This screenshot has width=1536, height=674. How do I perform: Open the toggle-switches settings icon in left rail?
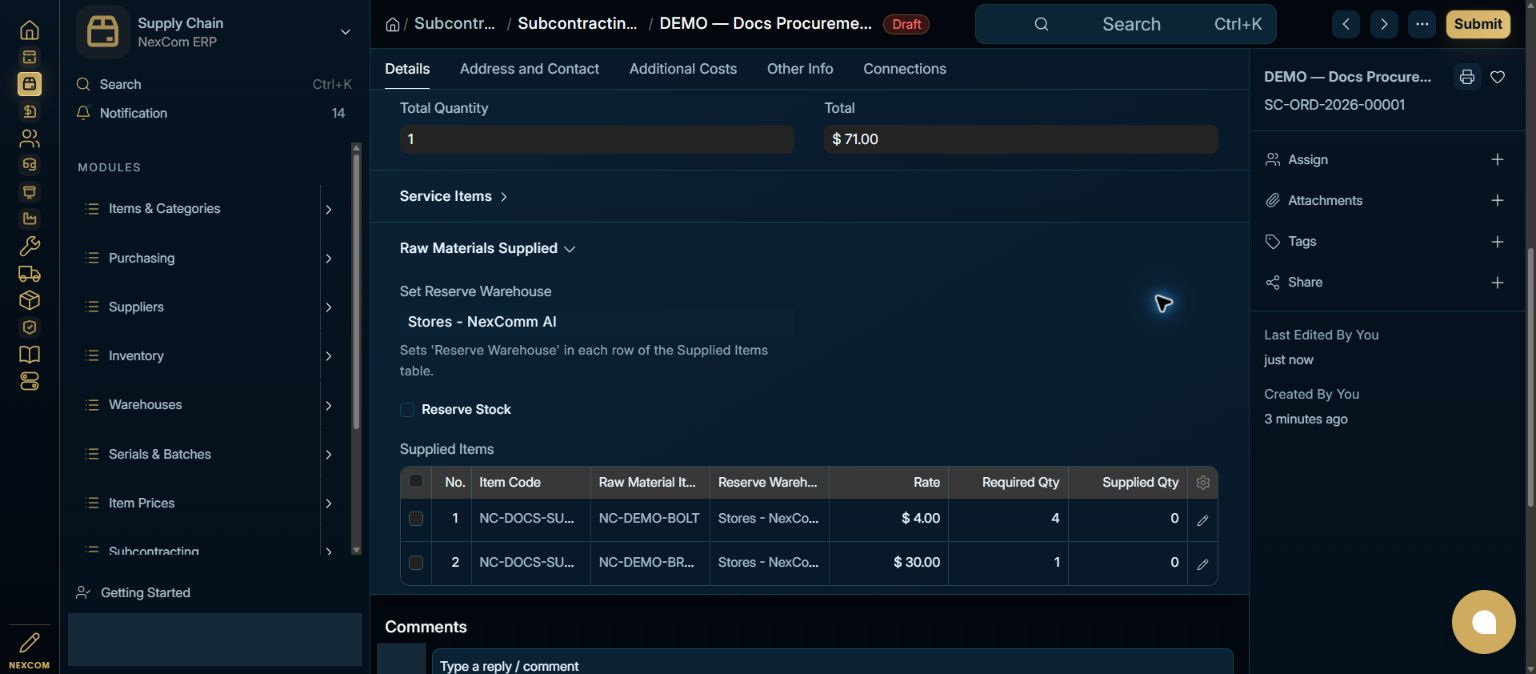pyautogui.click(x=29, y=381)
